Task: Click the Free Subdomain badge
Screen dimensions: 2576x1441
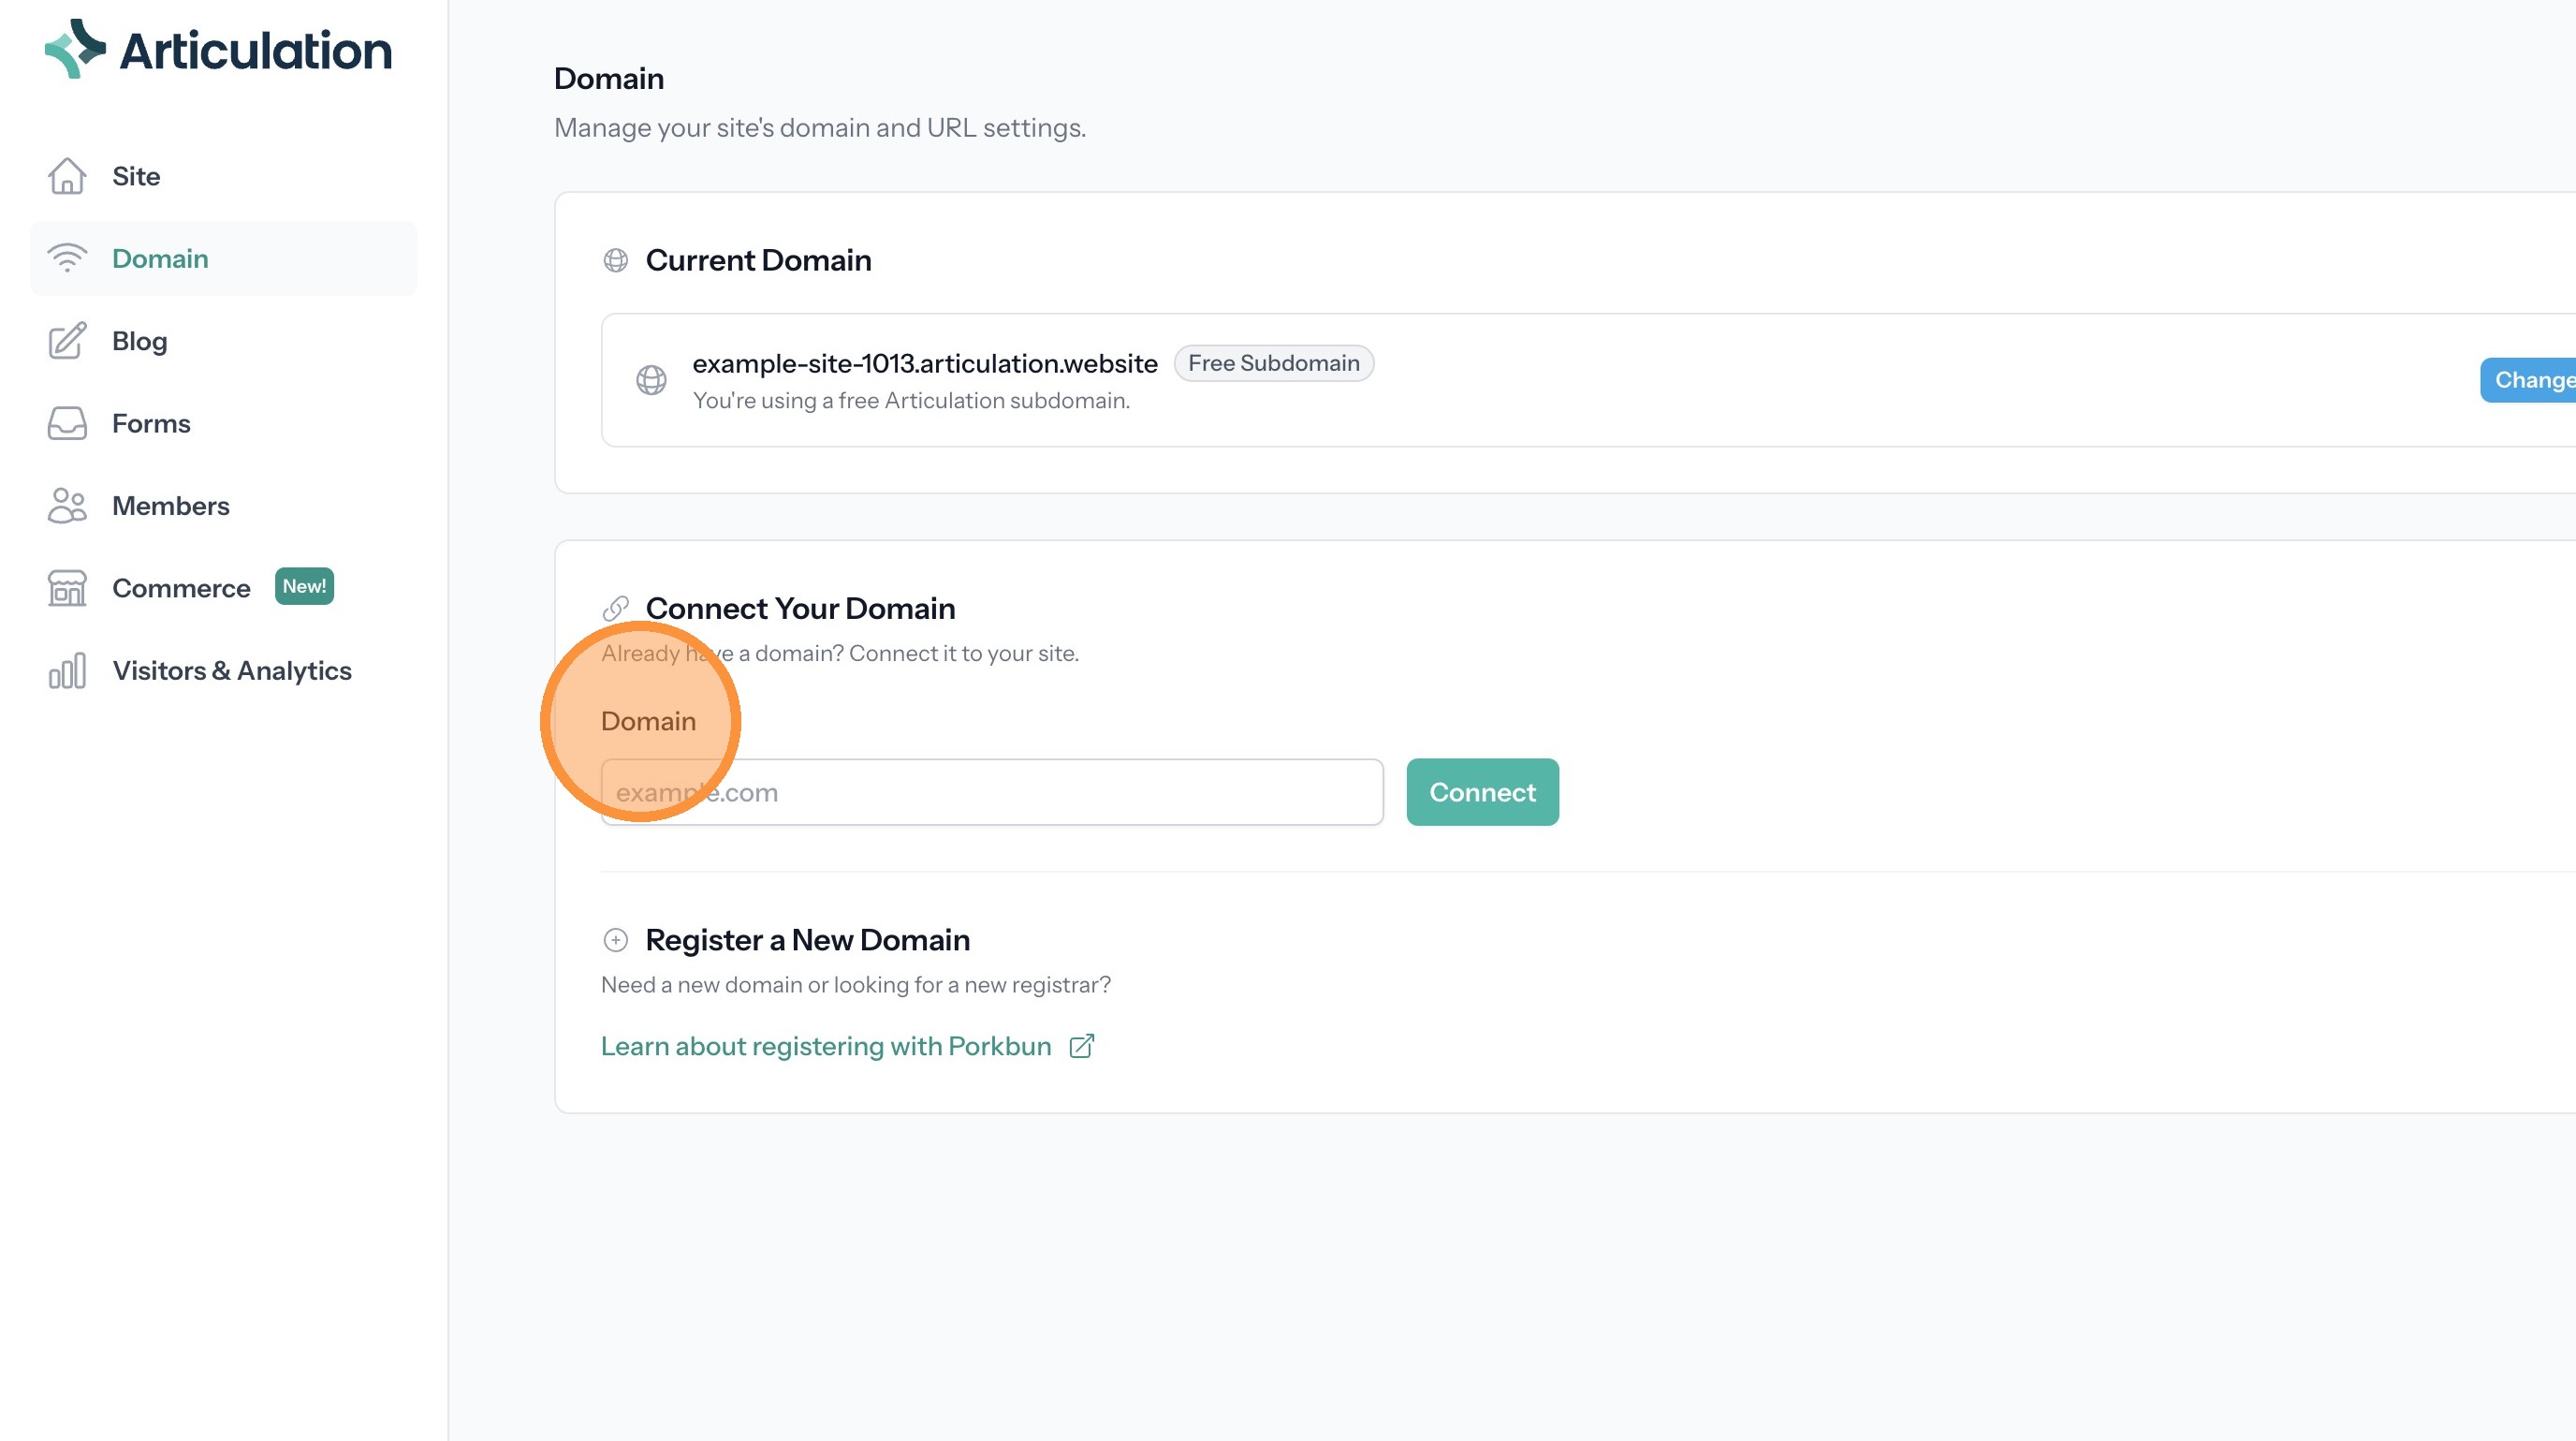Action: click(1273, 363)
